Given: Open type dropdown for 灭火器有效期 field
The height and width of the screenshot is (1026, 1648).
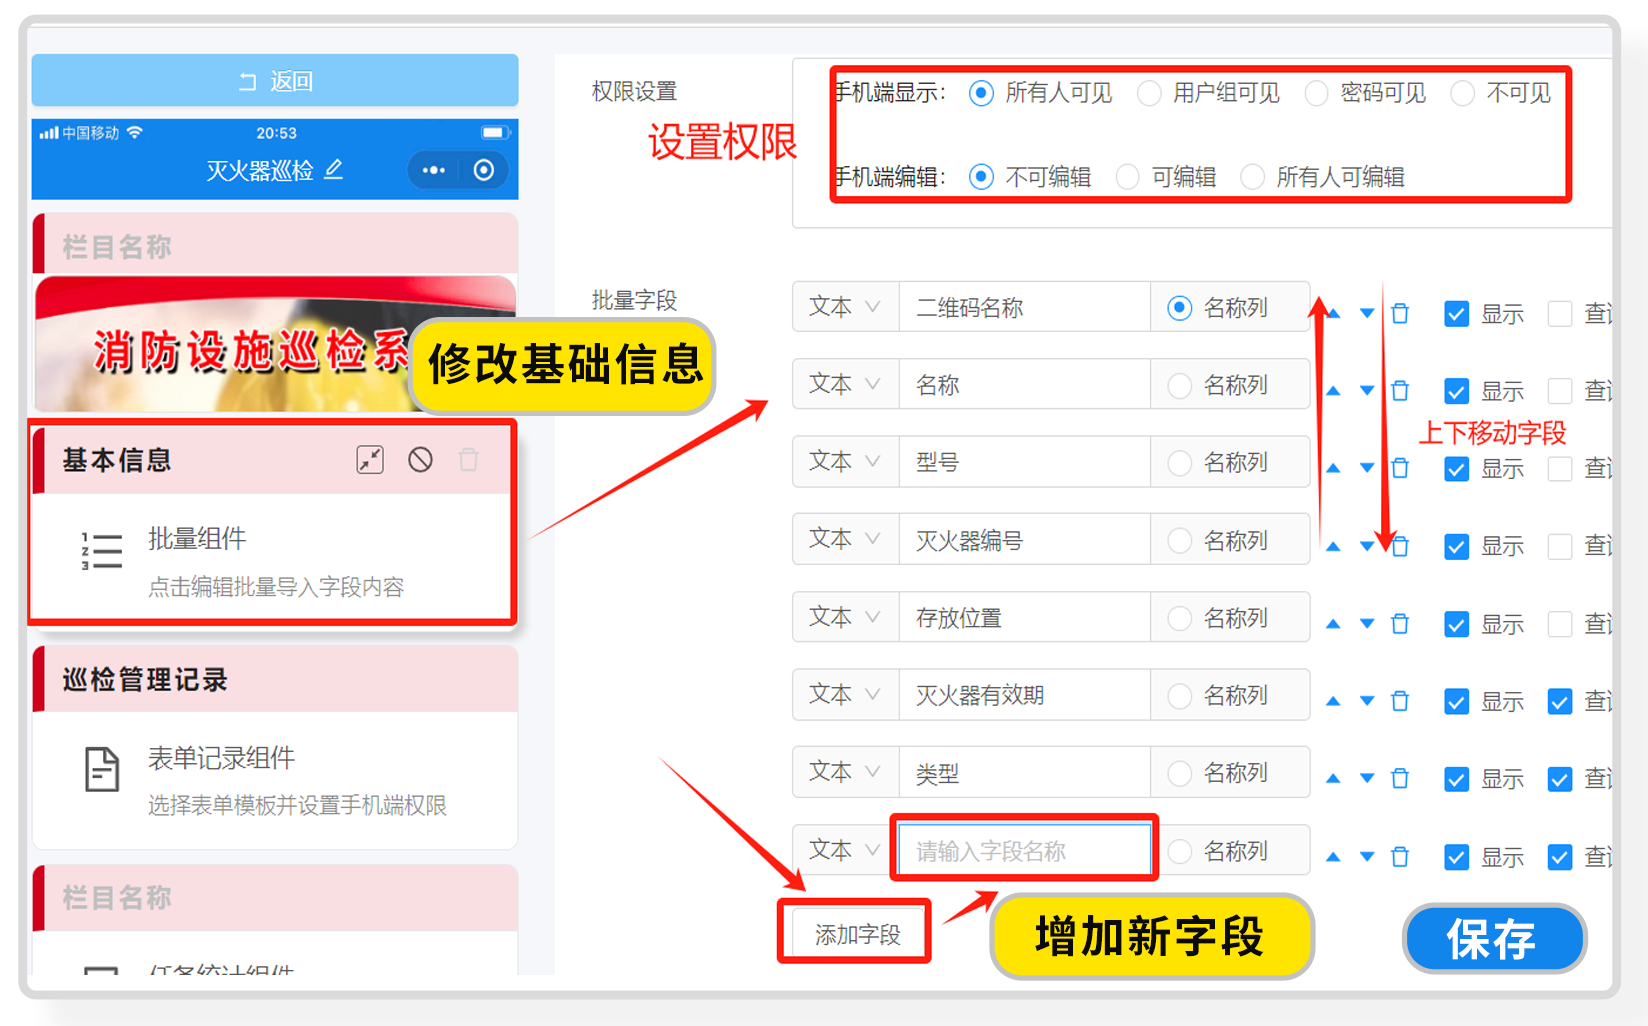Looking at the screenshot, I should [x=845, y=694].
